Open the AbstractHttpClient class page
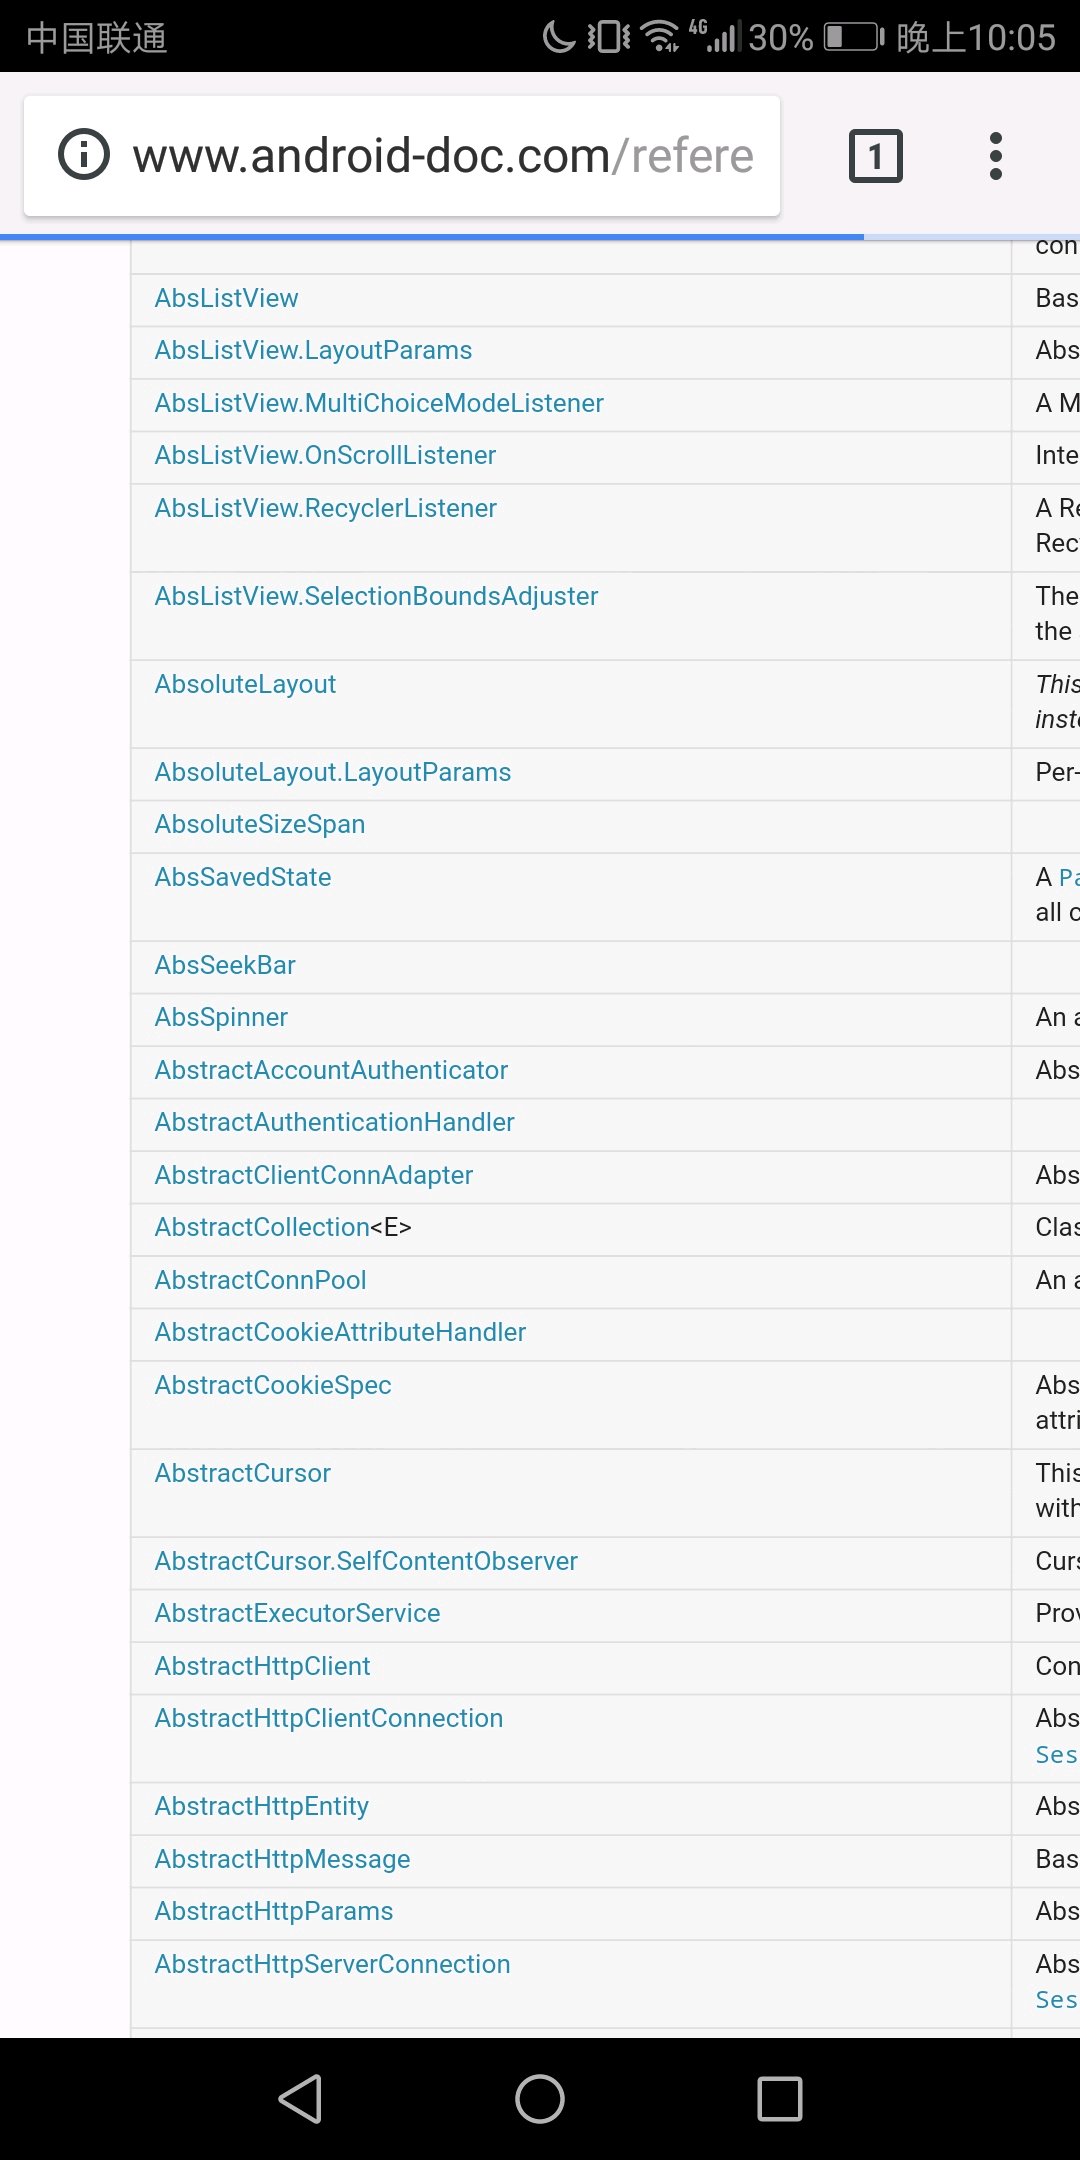Screen dimensions: 1080x2160 coord(262,1666)
